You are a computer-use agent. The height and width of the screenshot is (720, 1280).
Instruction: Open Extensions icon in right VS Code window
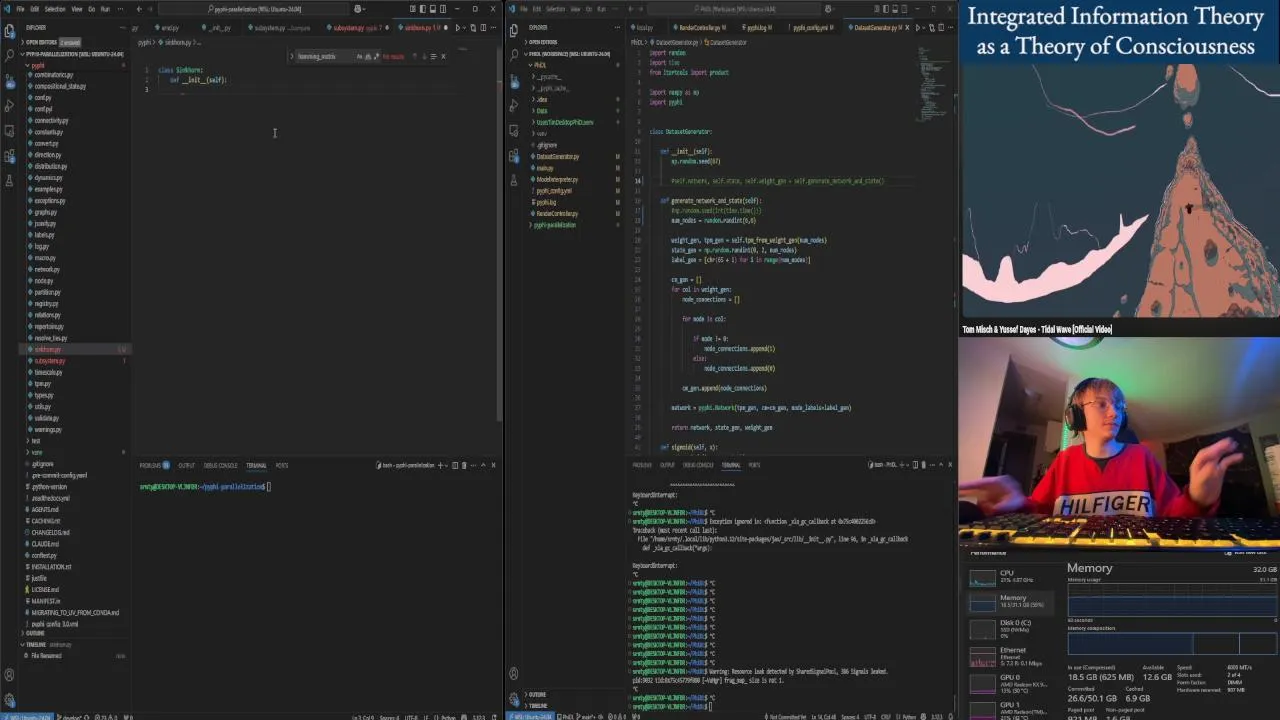pyautogui.click(x=513, y=156)
